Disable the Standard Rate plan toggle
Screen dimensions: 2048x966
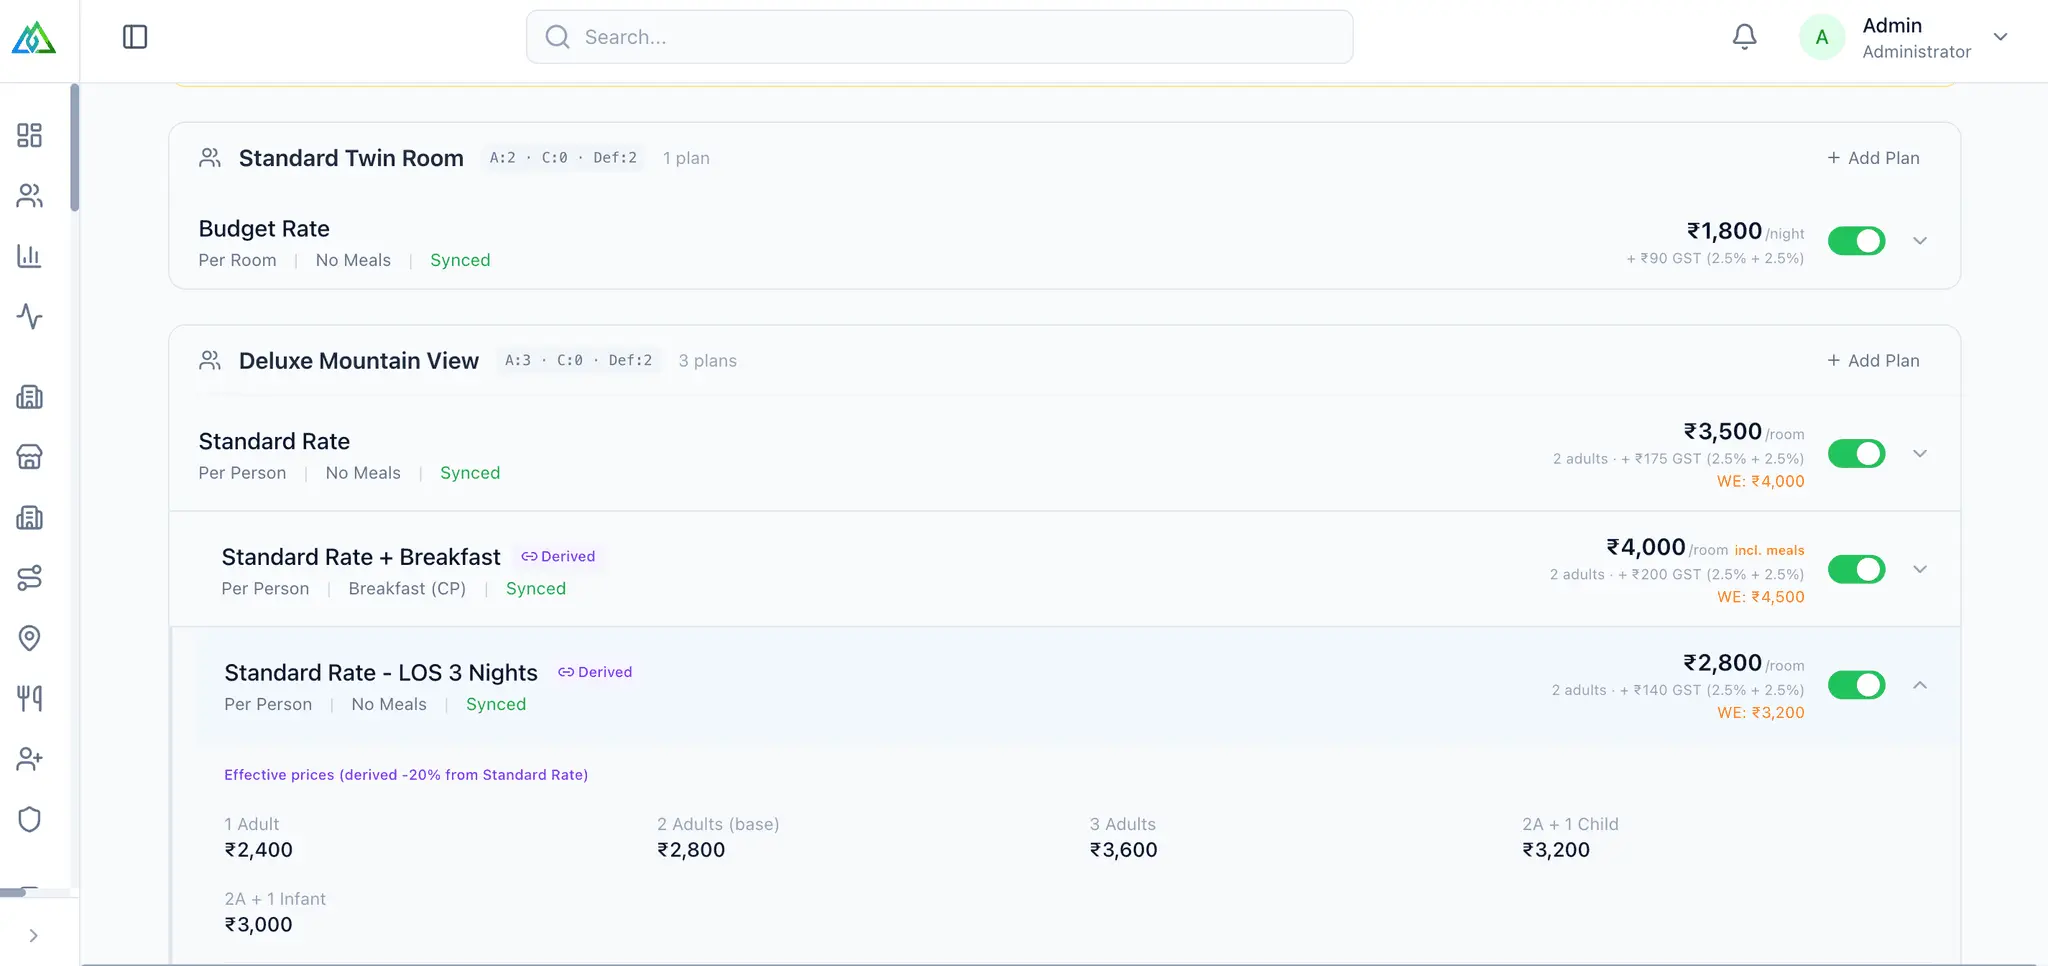1856,454
